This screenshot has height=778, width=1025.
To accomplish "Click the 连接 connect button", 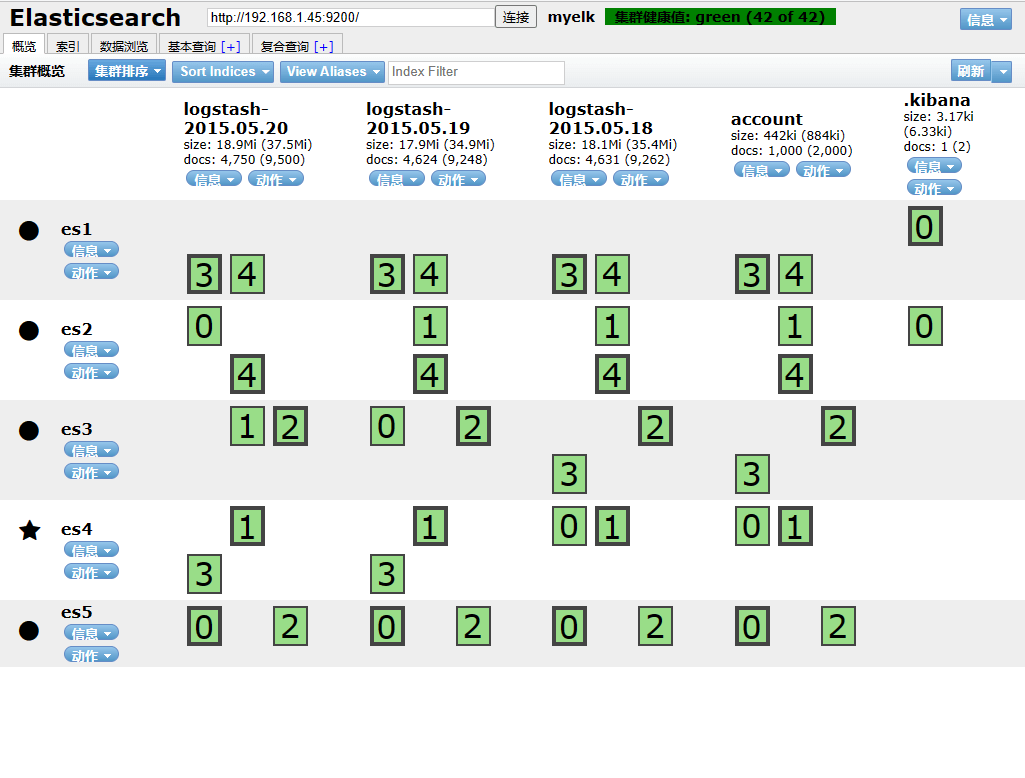I will point(516,17).
